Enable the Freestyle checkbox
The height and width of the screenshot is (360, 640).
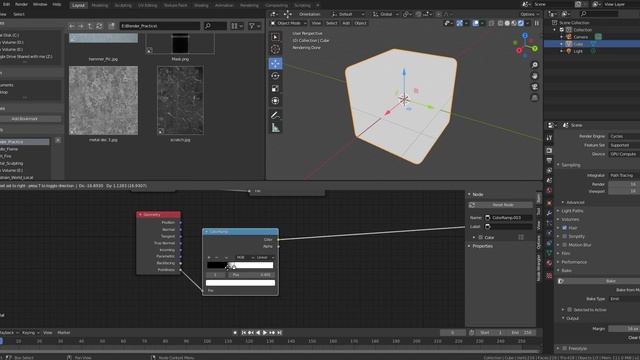pyautogui.click(x=565, y=348)
